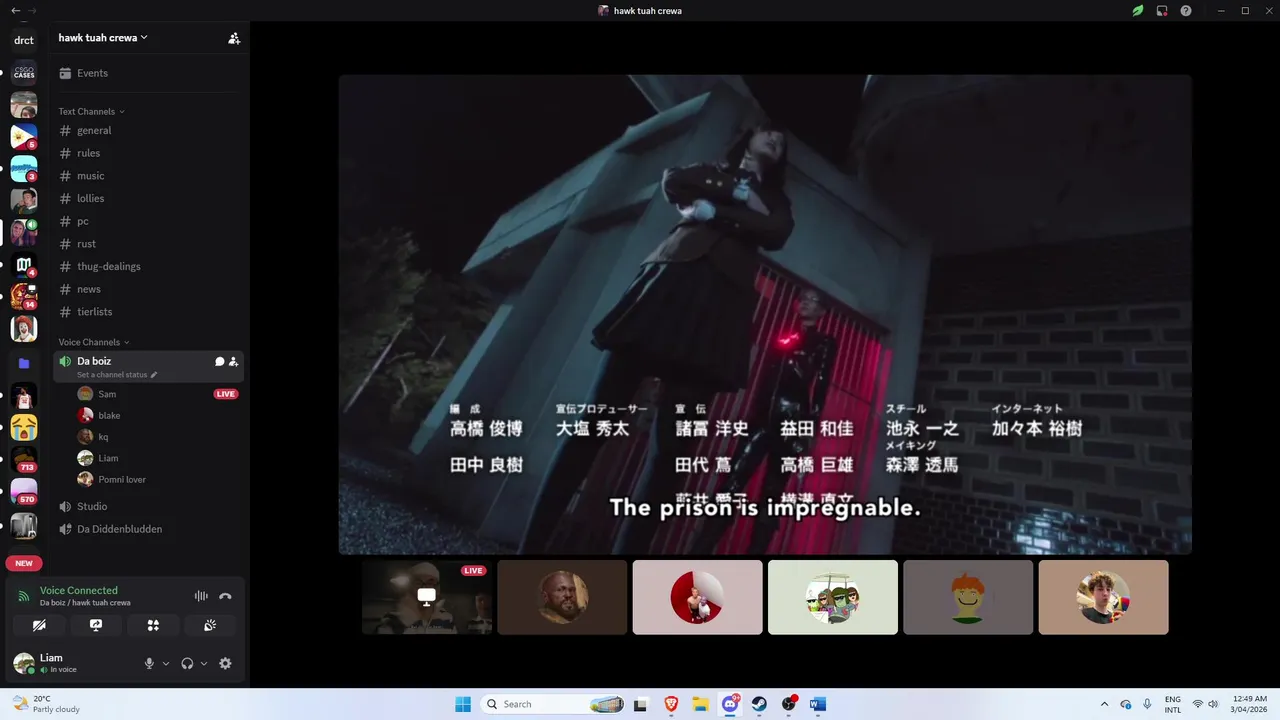The image size is (1280, 720).
Task: Select Sam's live stream thumbnail tile
Action: pos(427,597)
